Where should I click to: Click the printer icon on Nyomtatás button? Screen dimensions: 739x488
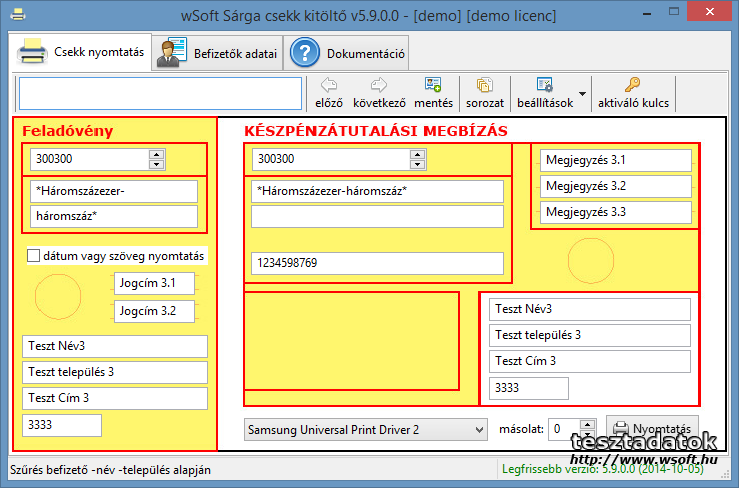[x=621, y=428]
